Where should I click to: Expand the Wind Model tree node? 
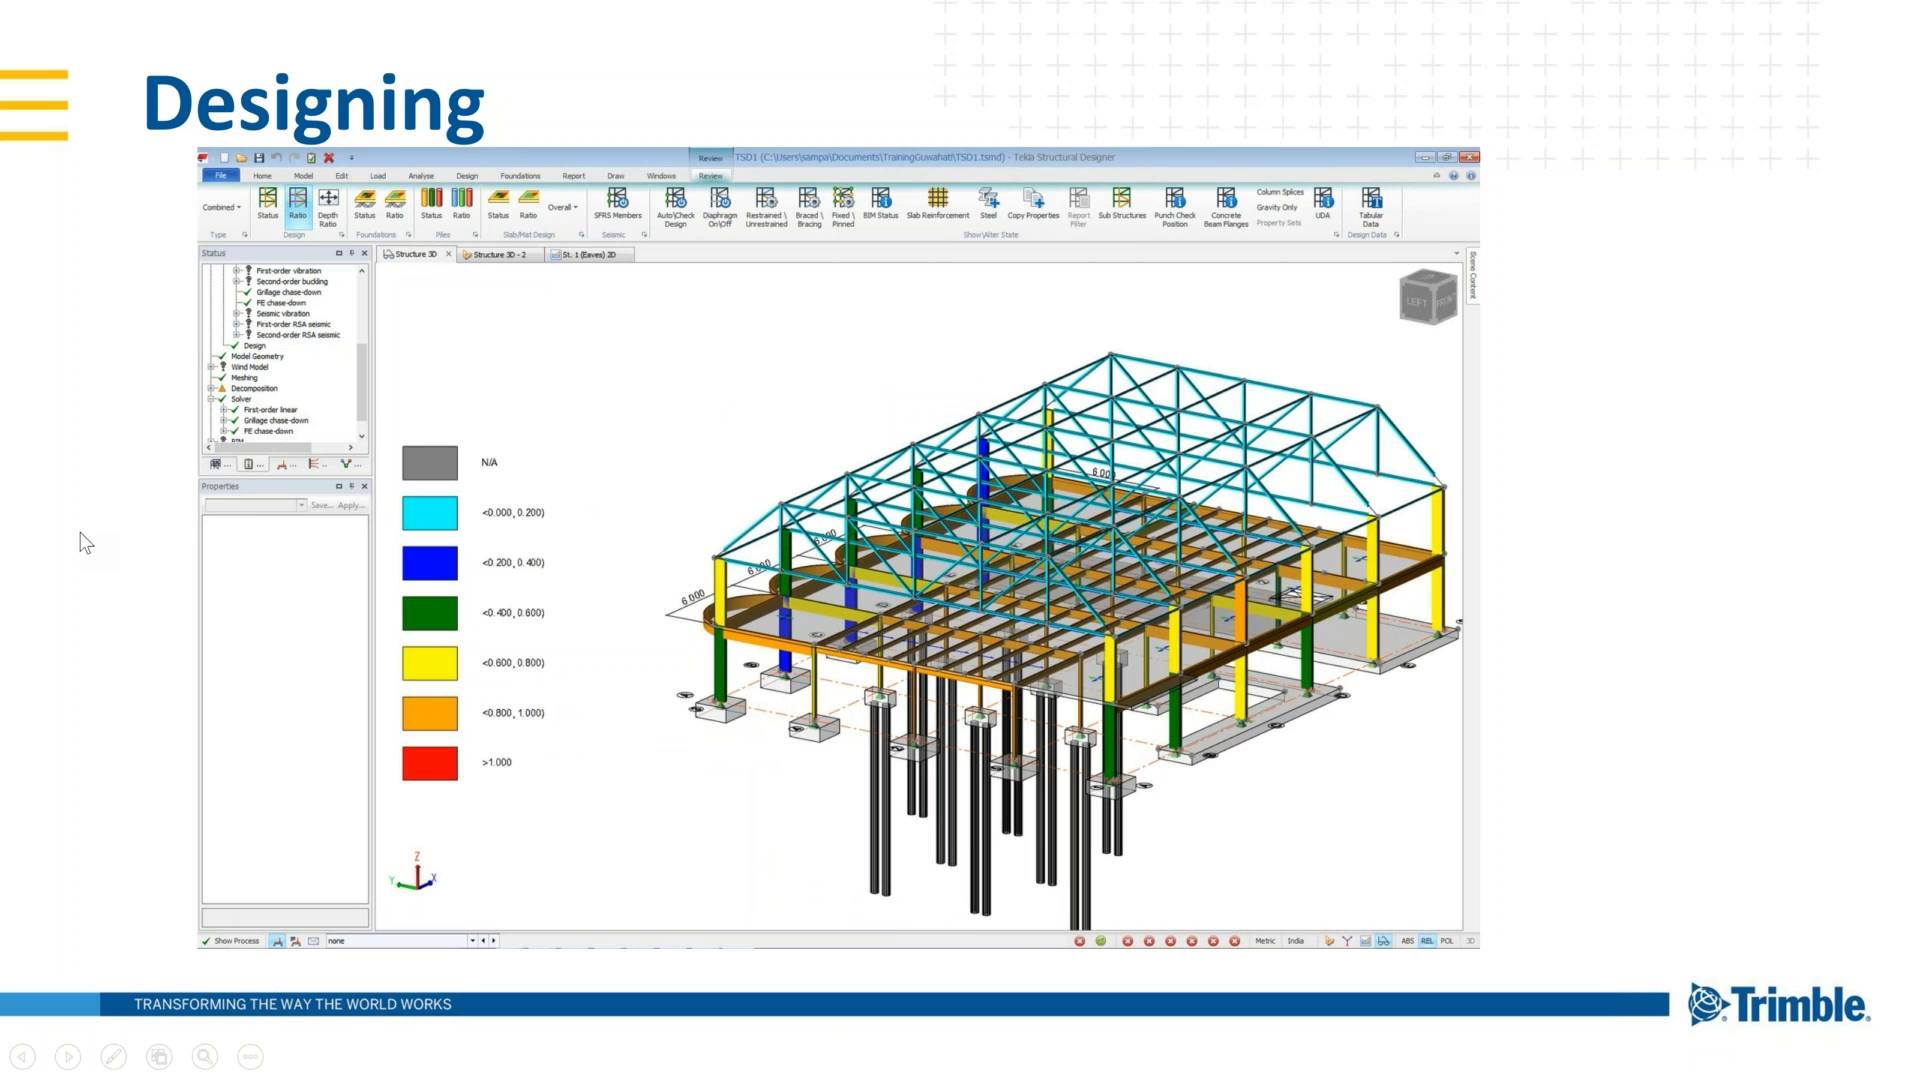pos(211,367)
